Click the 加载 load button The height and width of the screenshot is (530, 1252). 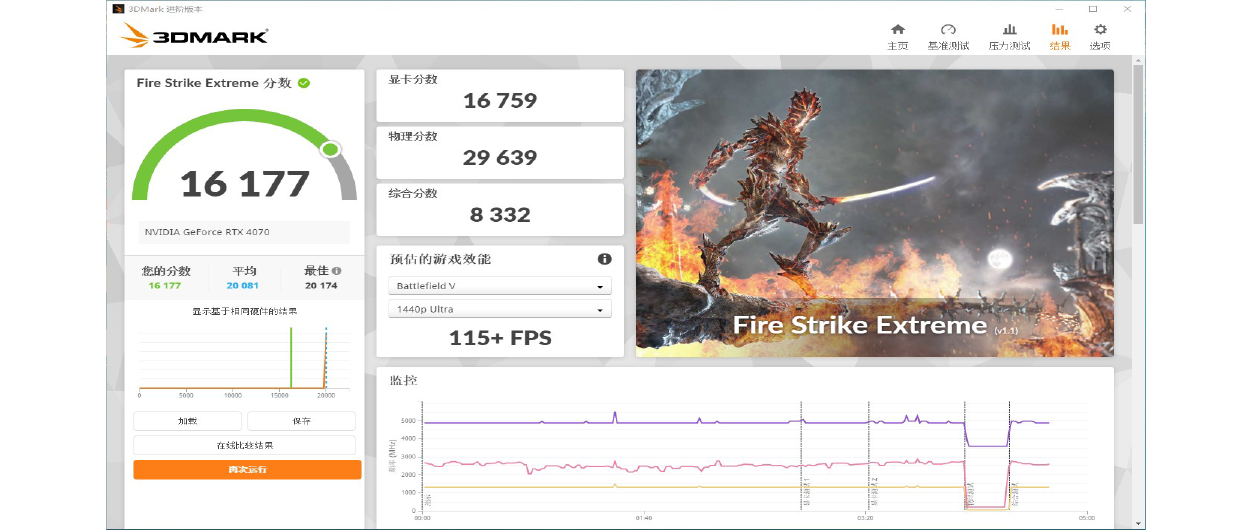click(x=187, y=421)
